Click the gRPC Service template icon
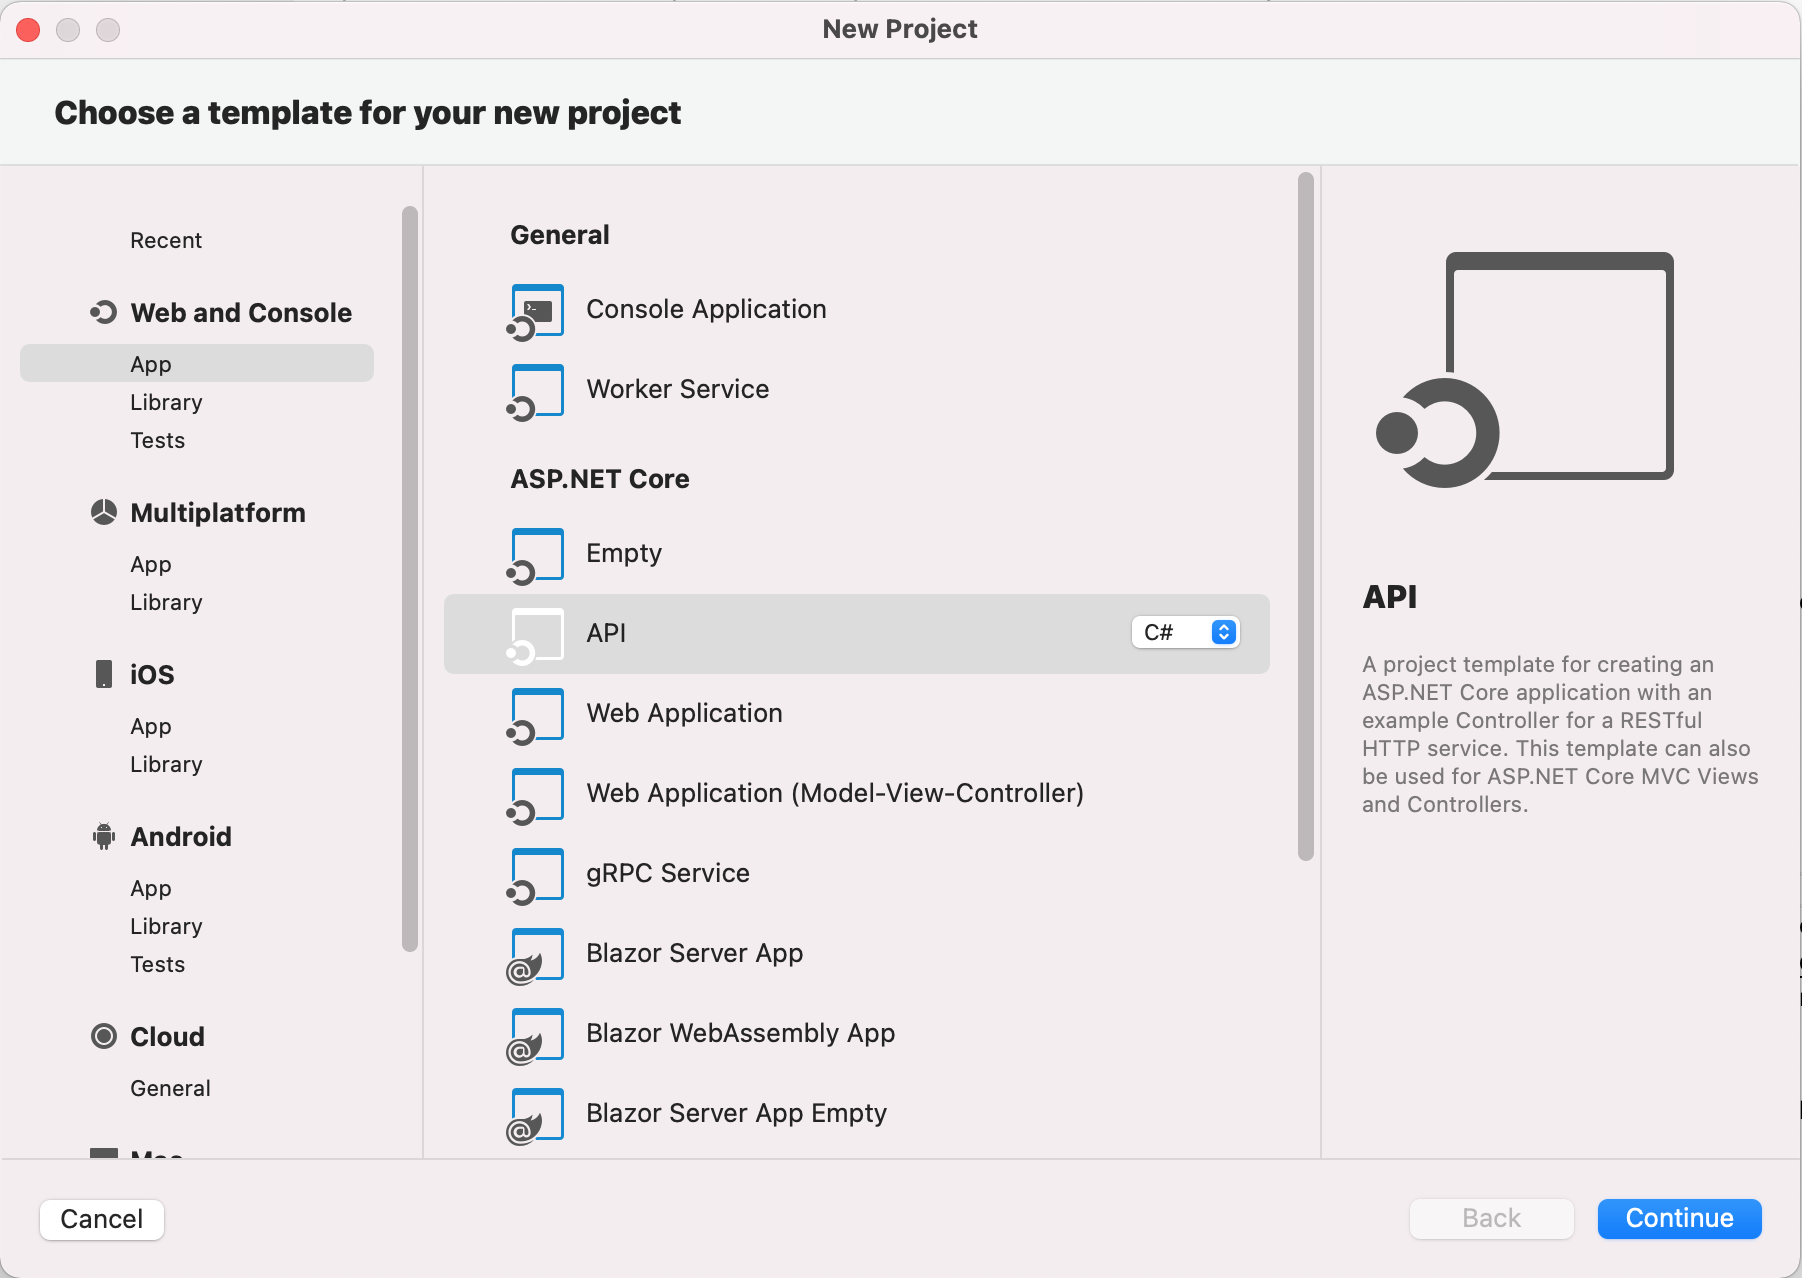 pyautogui.click(x=536, y=875)
